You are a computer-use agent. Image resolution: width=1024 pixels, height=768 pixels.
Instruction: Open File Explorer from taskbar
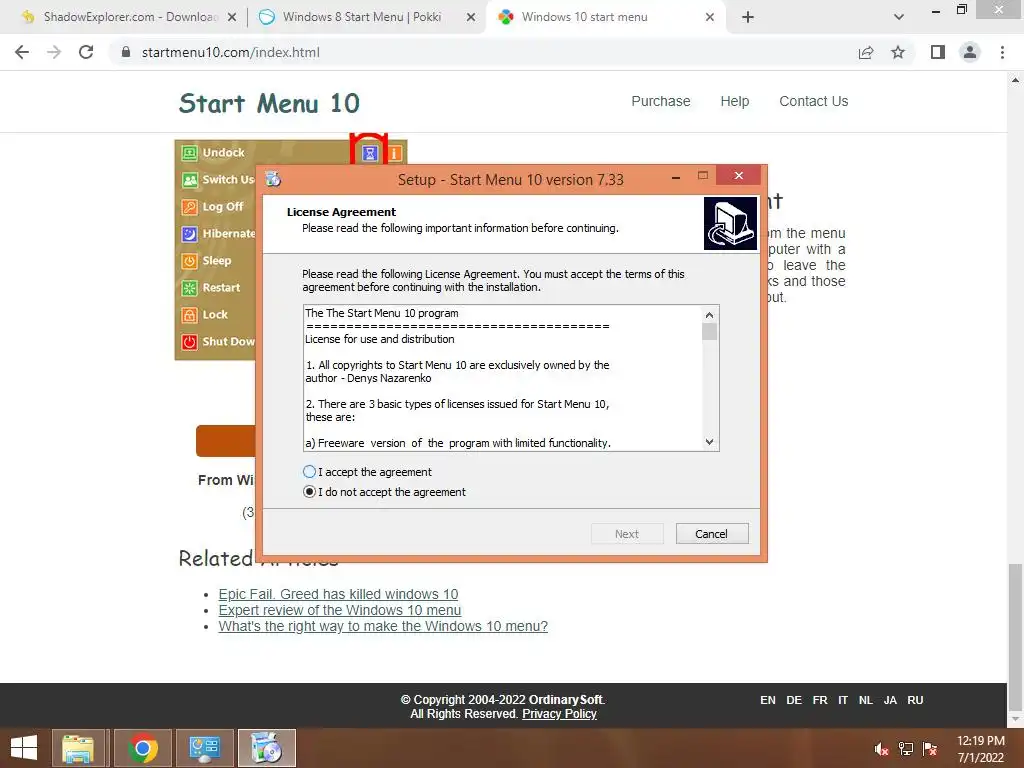pos(78,748)
